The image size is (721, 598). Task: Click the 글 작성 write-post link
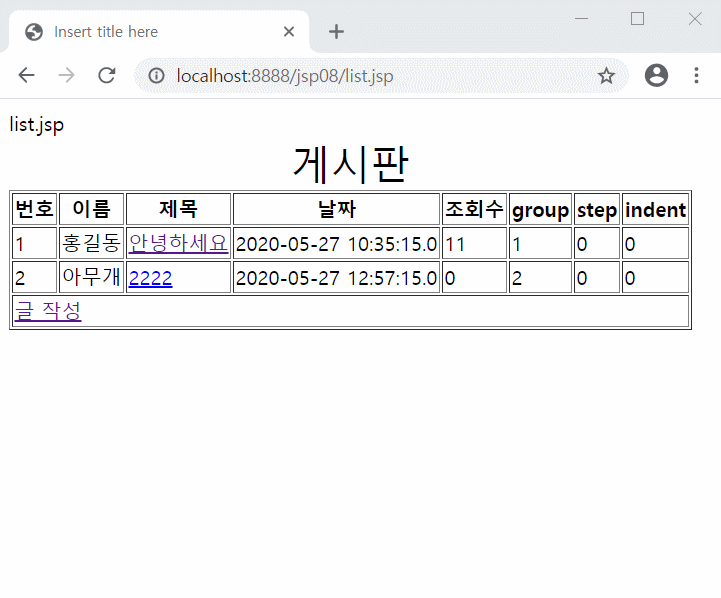pos(48,311)
